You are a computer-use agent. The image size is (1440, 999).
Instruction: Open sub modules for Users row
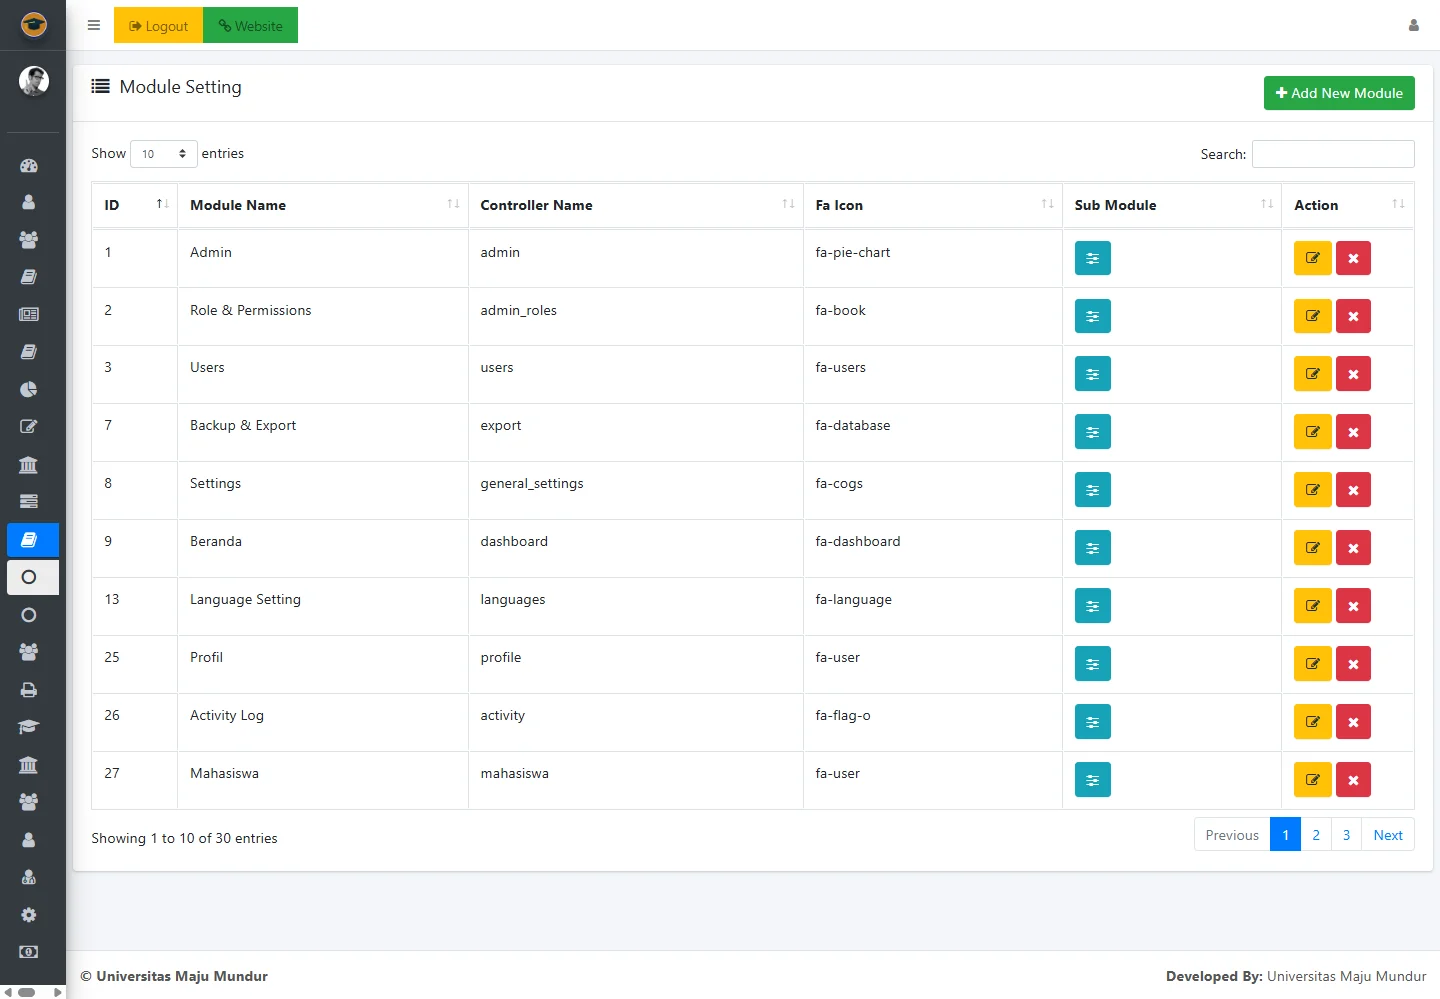(x=1092, y=374)
